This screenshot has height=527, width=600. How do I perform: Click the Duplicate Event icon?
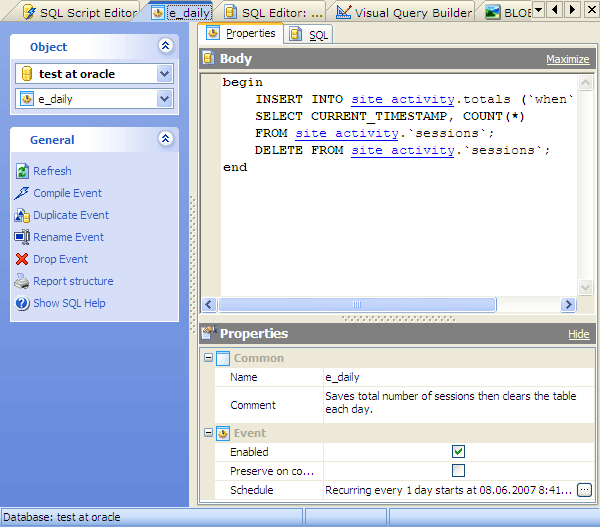pyautogui.click(x=22, y=215)
